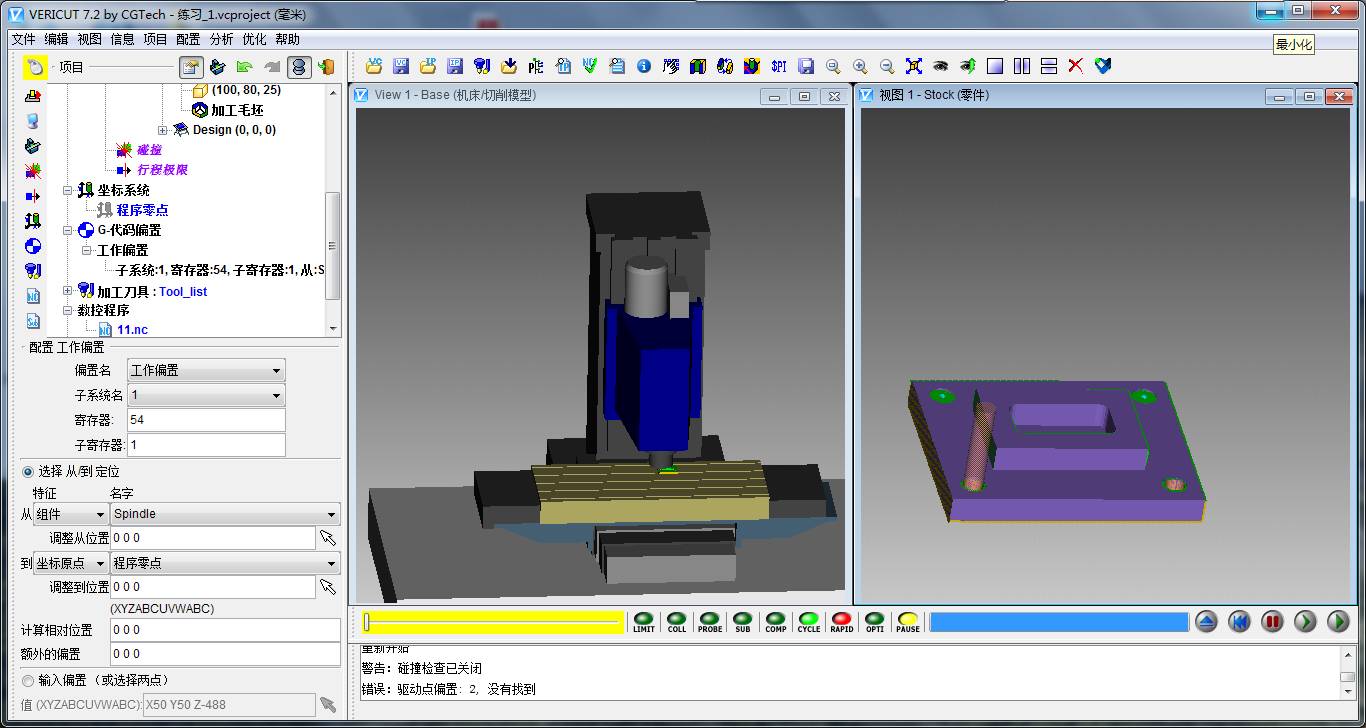This screenshot has width=1366, height=728.
Task: Click the Zoom to Fit toolbar icon
Action: tap(914, 66)
